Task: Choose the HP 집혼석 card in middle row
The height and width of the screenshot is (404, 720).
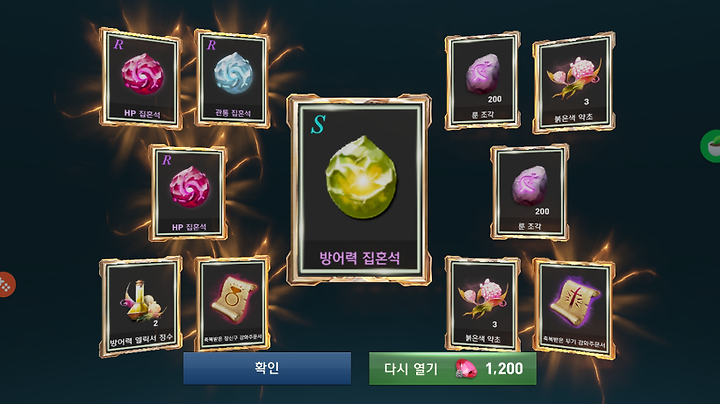Action: click(188, 193)
